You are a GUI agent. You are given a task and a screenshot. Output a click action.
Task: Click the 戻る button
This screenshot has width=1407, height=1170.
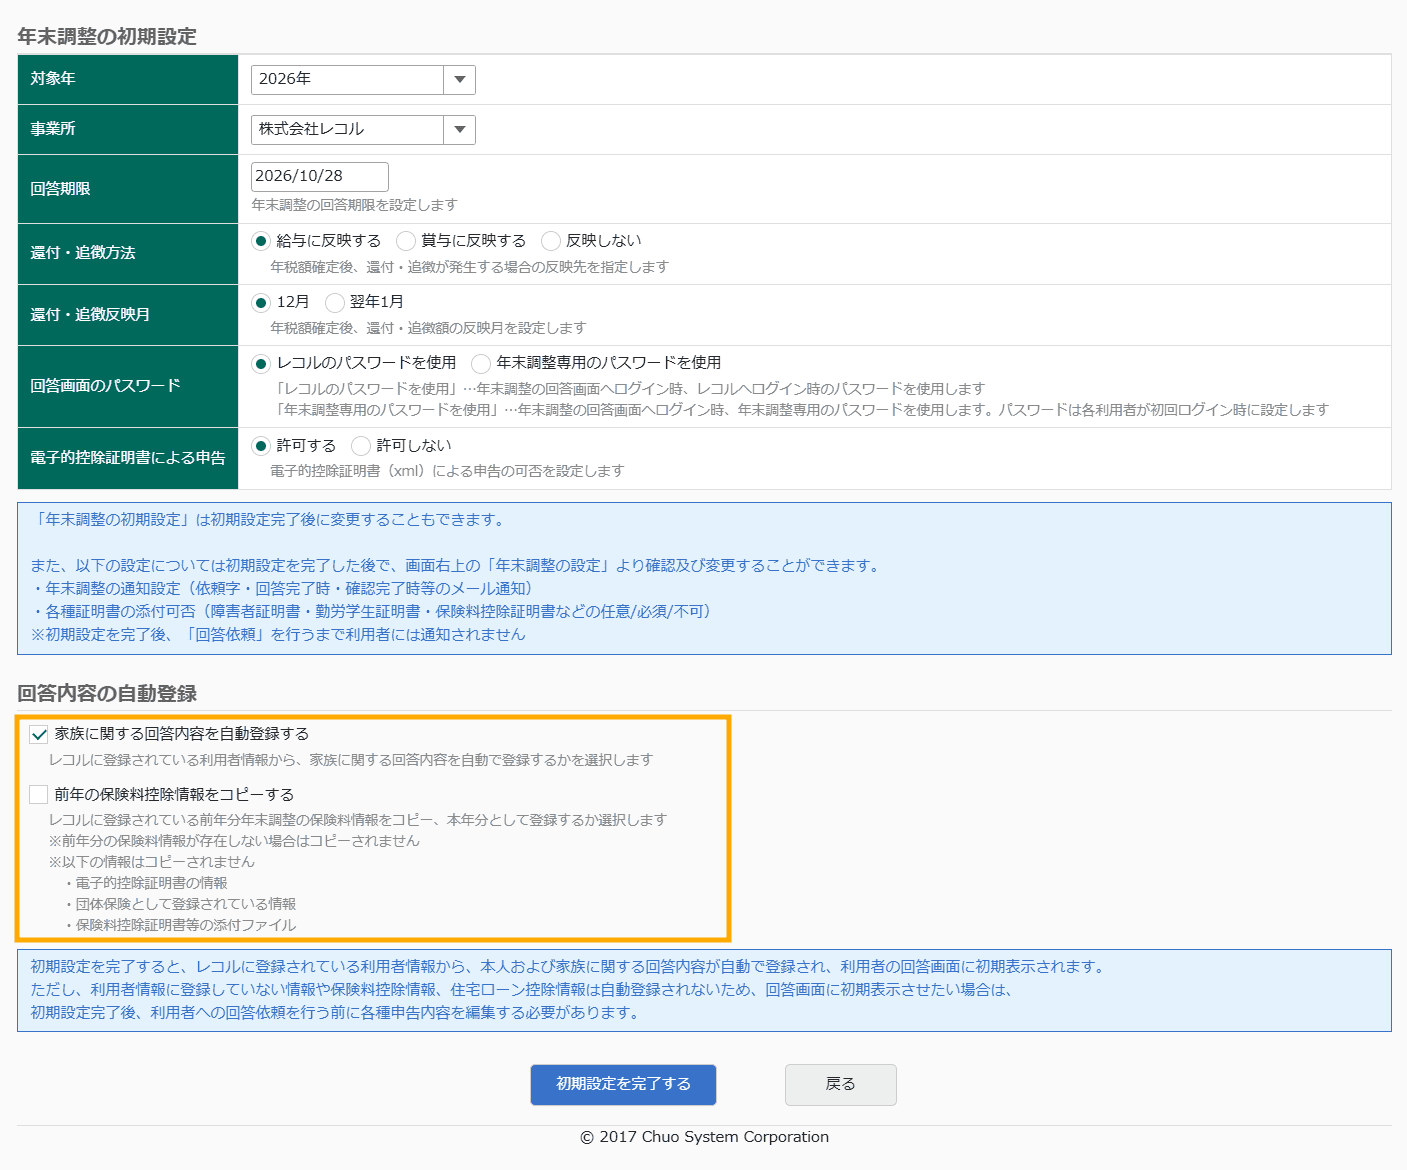point(840,1085)
